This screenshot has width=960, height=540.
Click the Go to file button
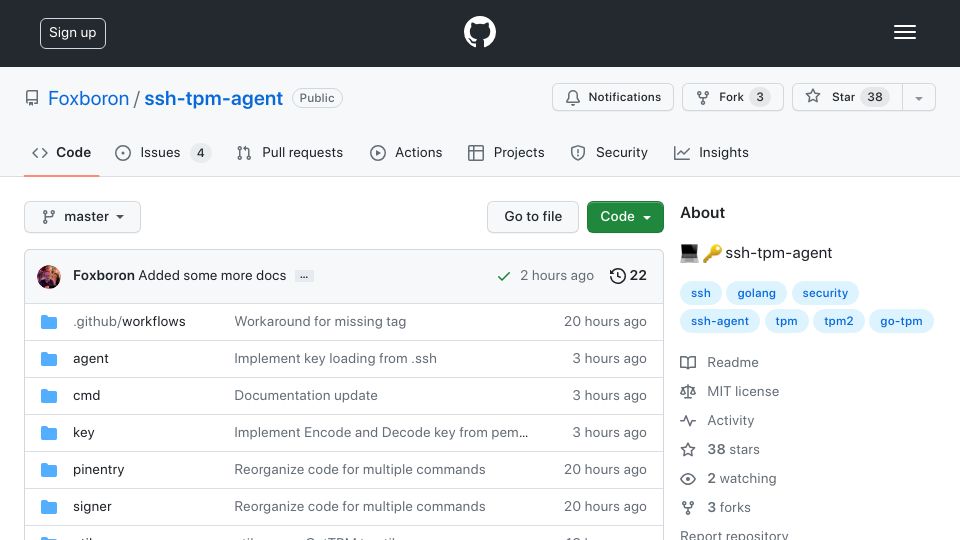tap(533, 217)
